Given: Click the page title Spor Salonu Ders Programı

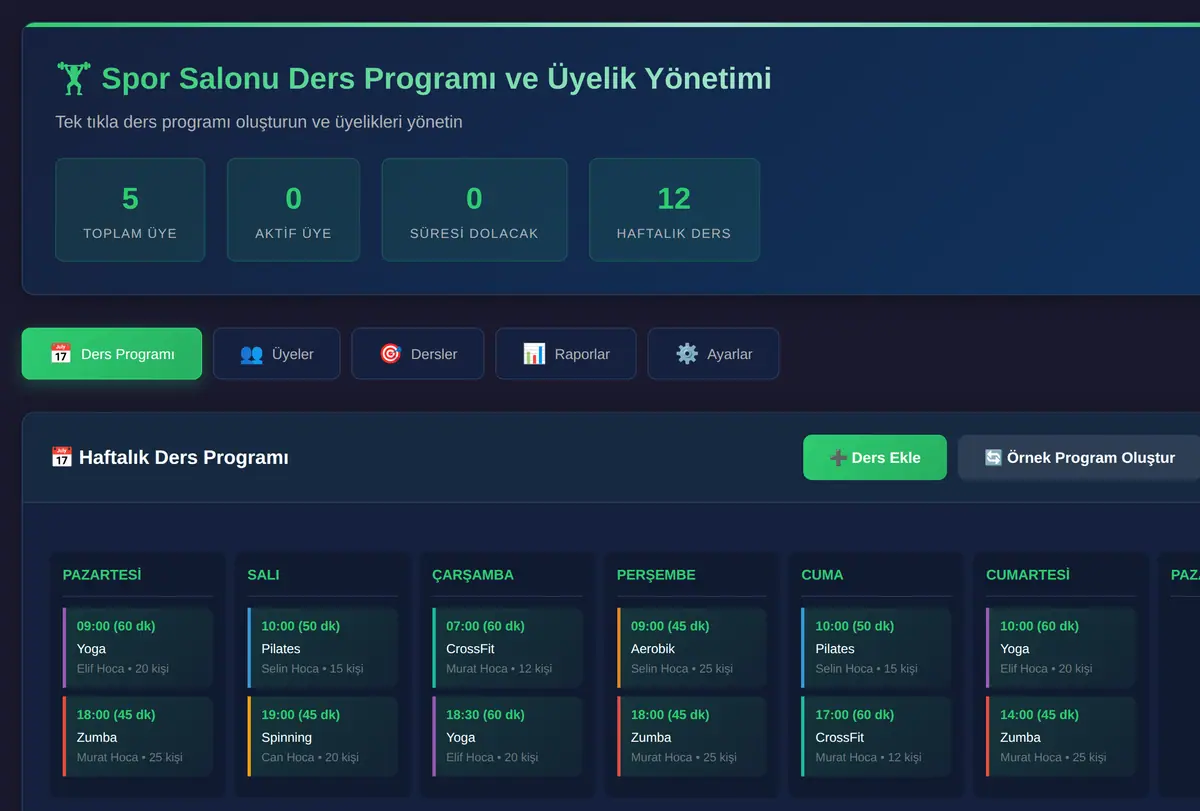Looking at the screenshot, I should coord(437,79).
